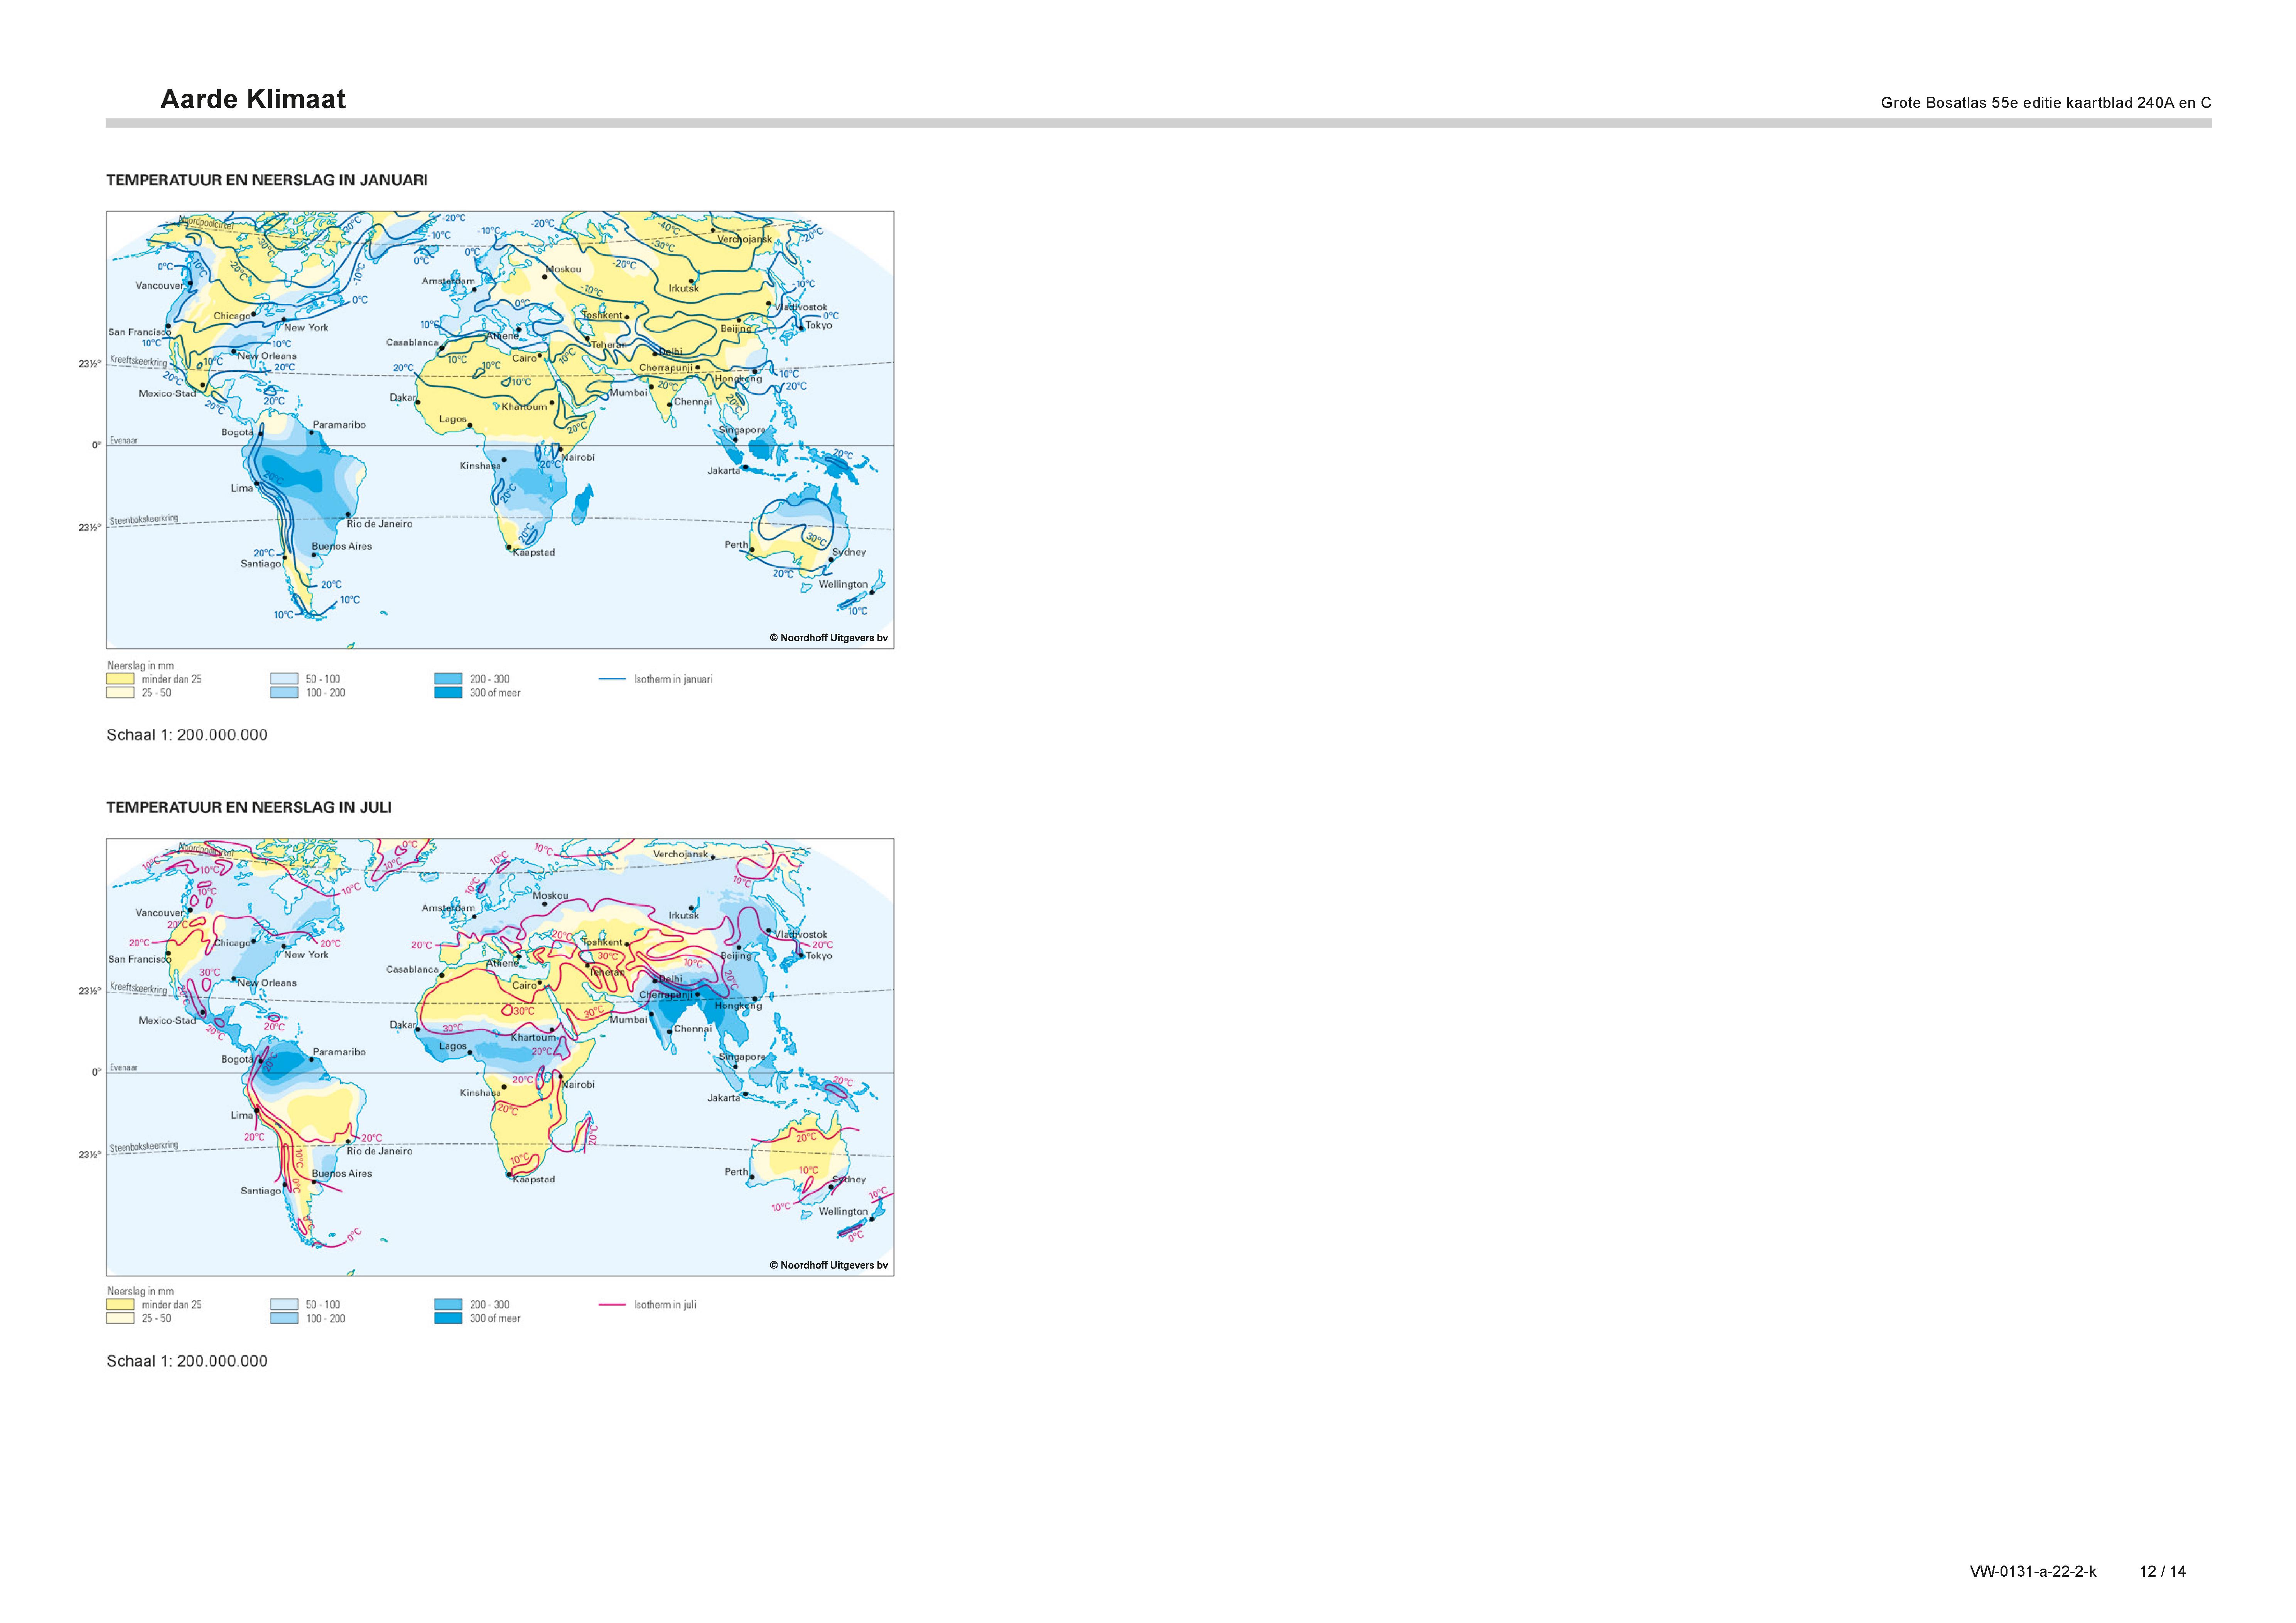Click the Wellington label on July map
Screen dimensions: 2296x1623
tap(843, 1212)
